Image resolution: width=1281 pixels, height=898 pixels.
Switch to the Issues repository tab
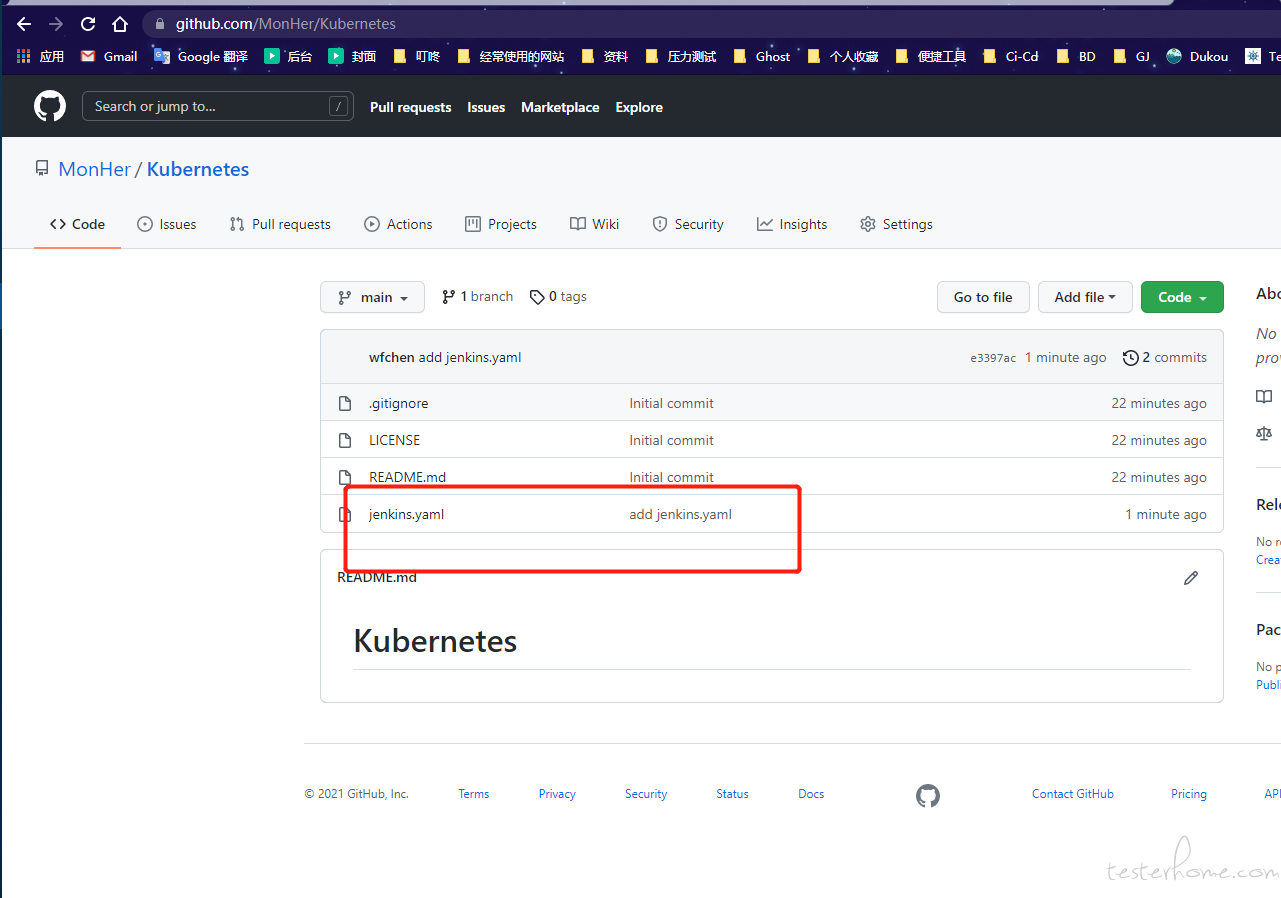[x=167, y=224]
